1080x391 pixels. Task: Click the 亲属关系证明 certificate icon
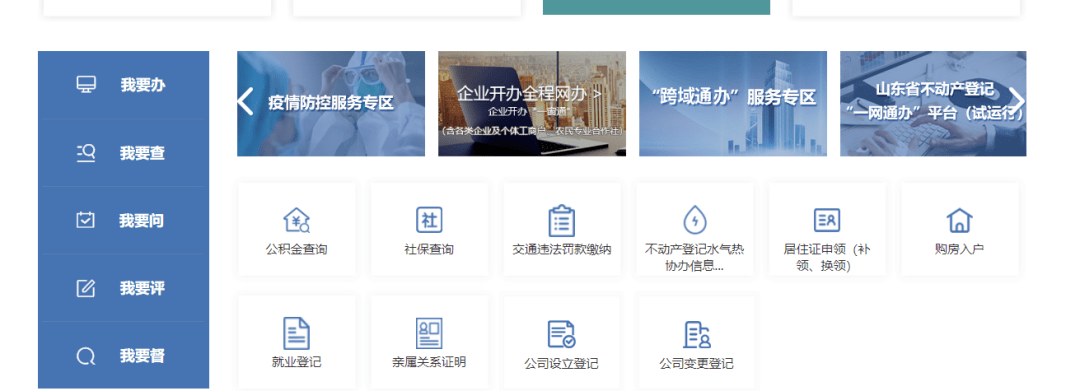click(x=429, y=334)
